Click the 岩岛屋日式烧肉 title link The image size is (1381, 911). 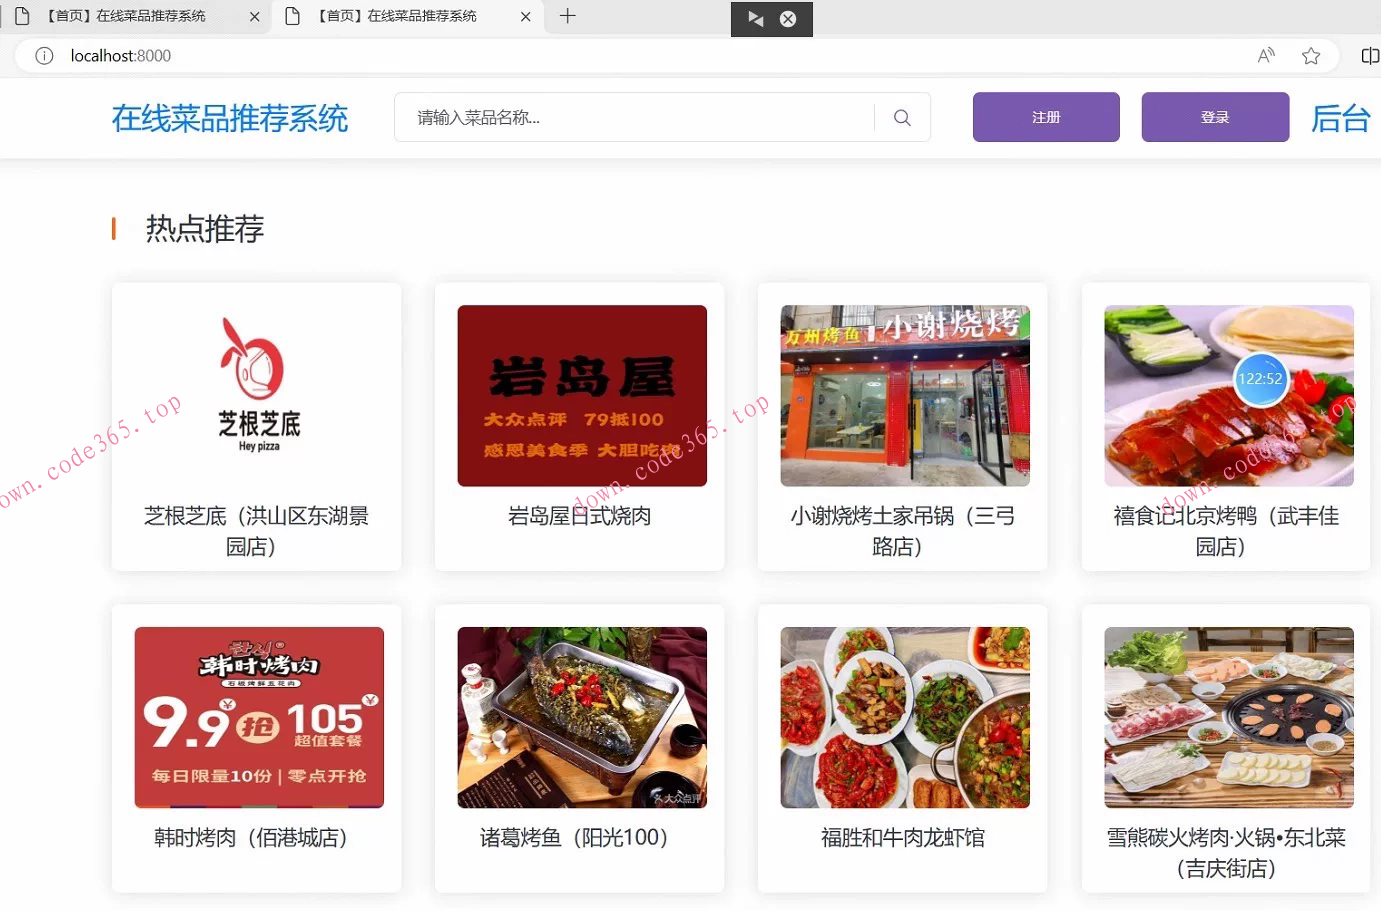[x=580, y=516]
